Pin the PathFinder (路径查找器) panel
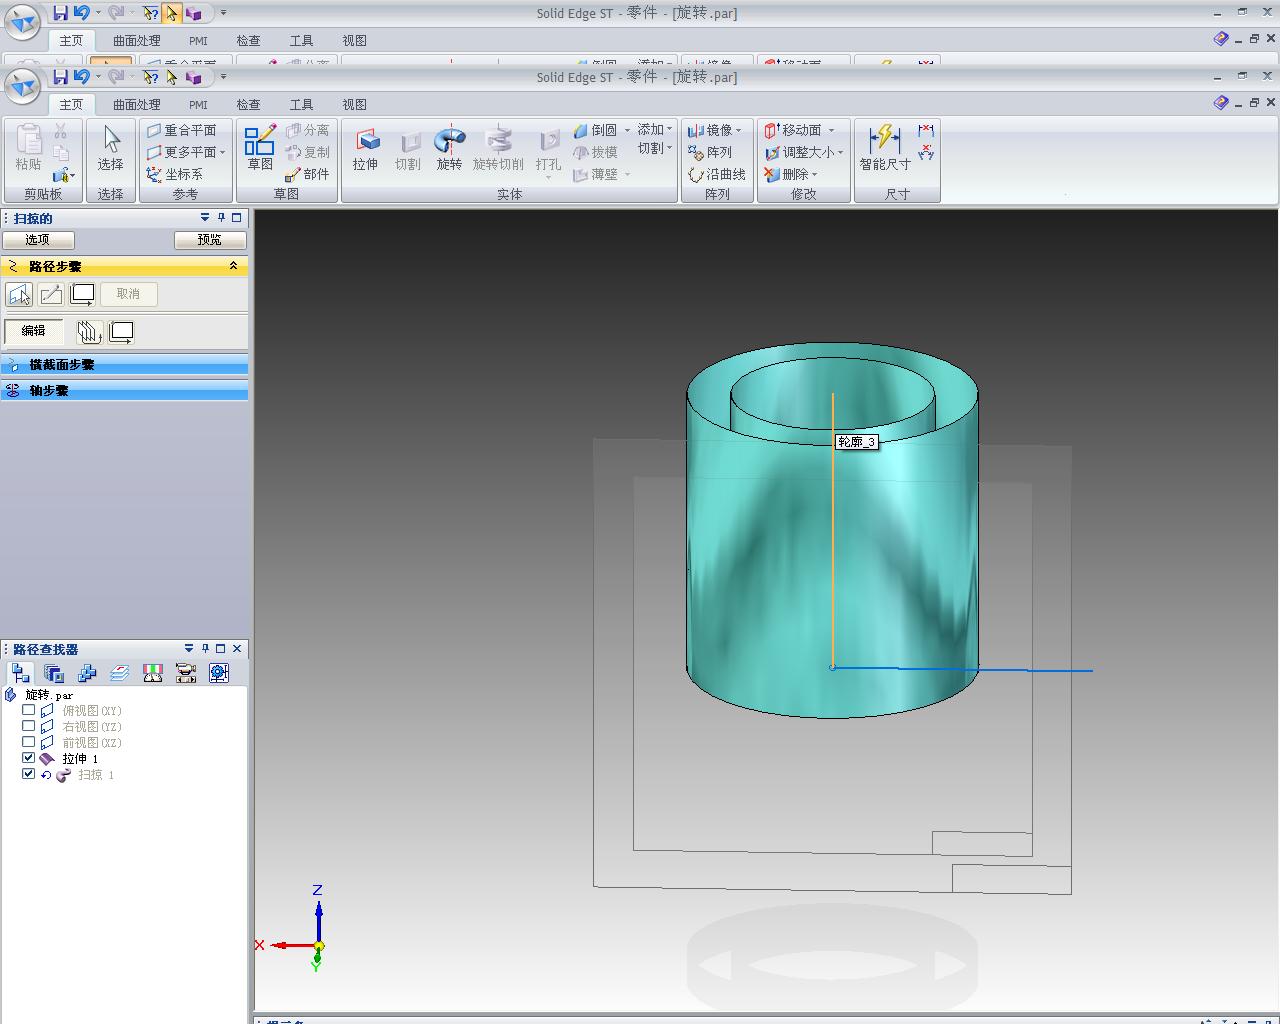The image size is (1280, 1024). (x=205, y=649)
